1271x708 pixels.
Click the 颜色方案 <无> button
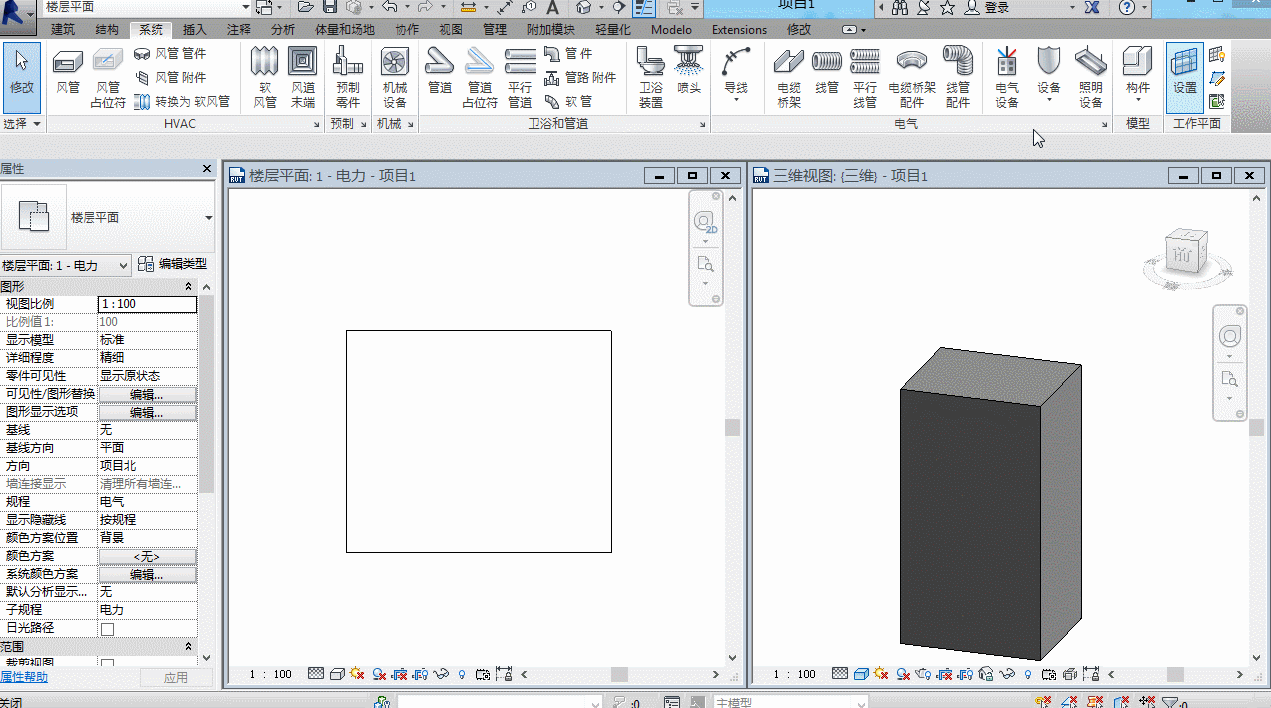click(x=147, y=557)
